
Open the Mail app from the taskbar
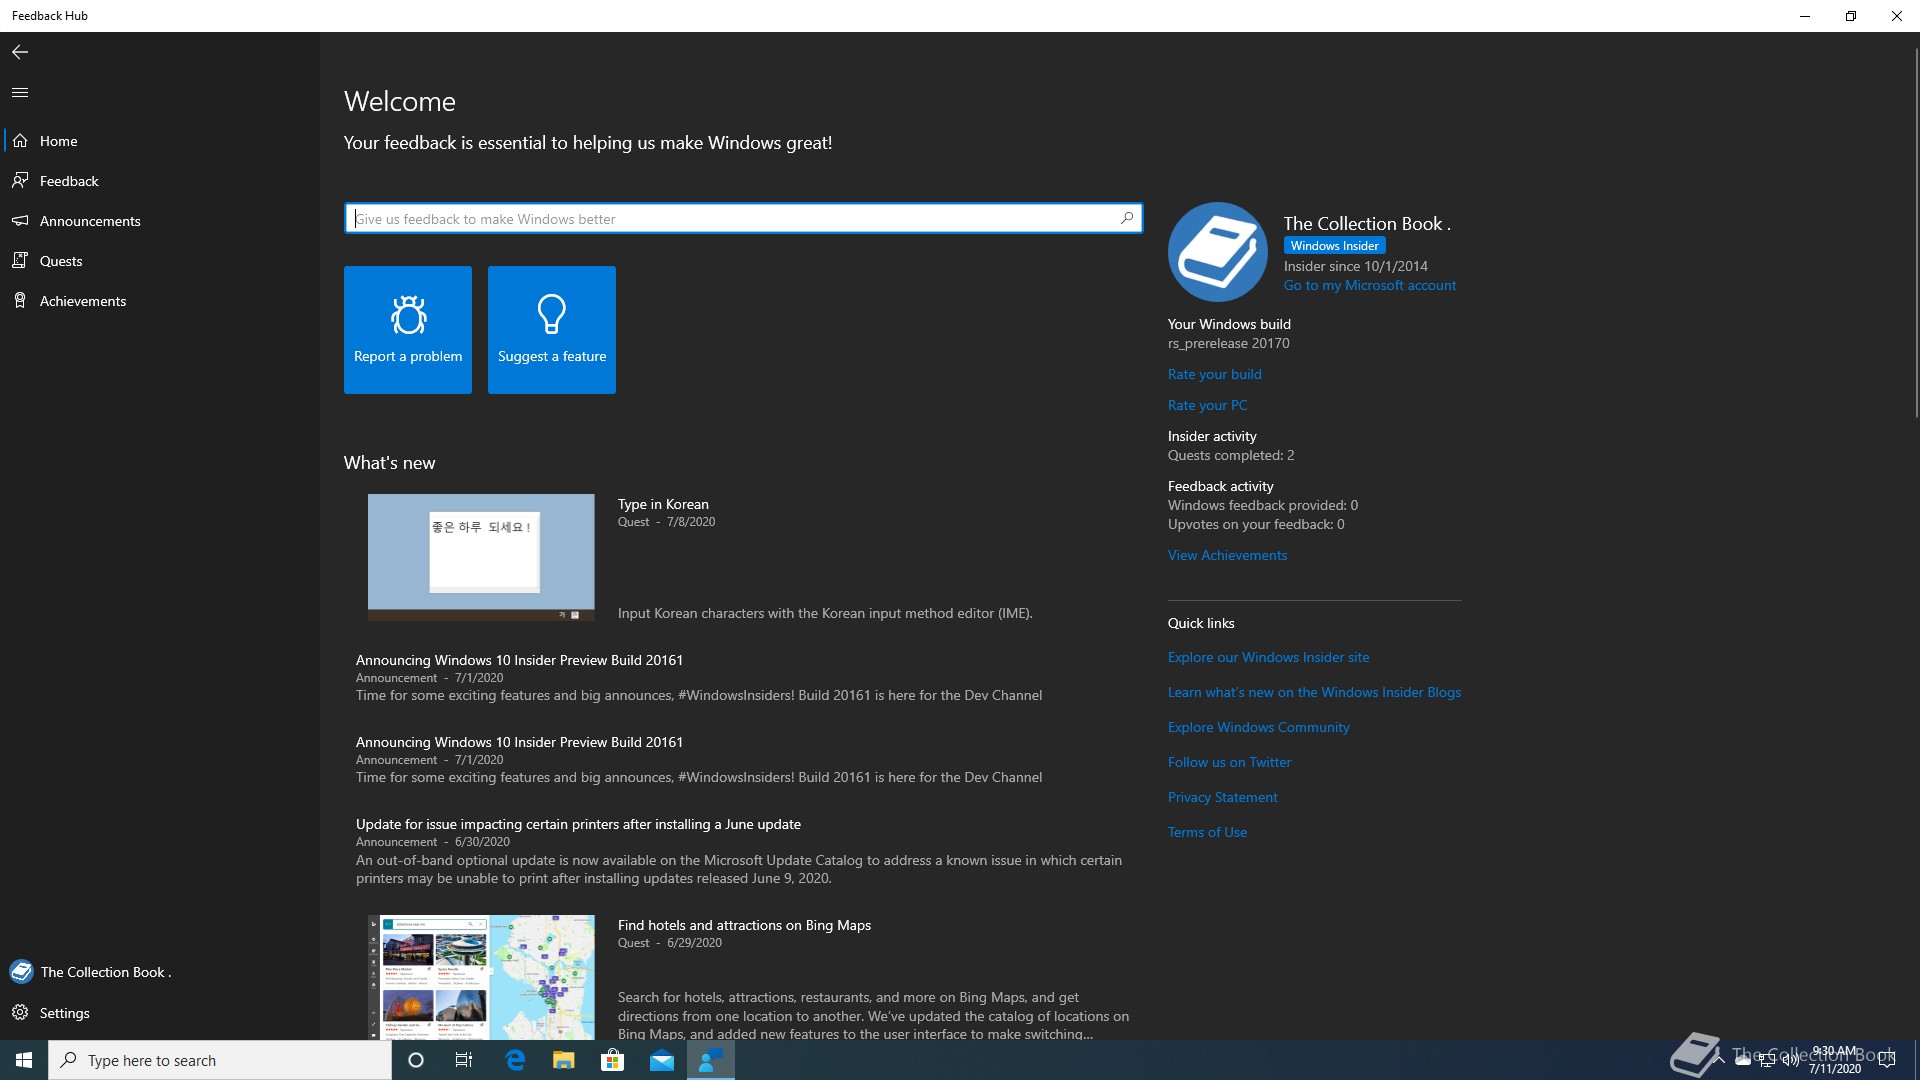pyautogui.click(x=662, y=1060)
